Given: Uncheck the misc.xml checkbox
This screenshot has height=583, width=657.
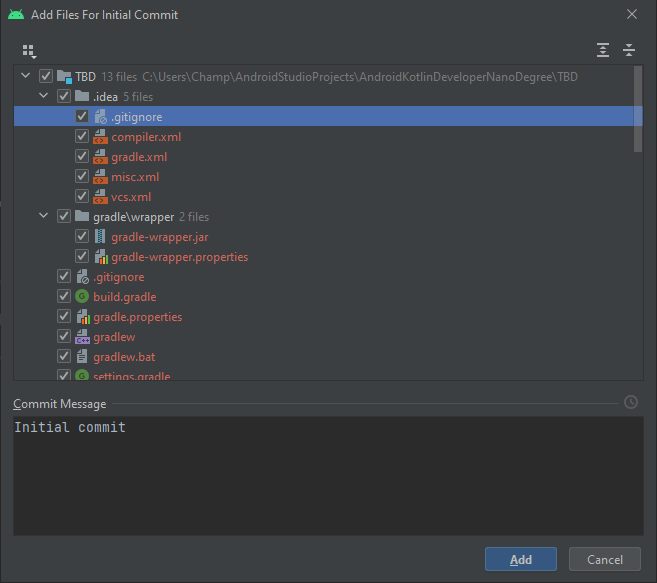Looking at the screenshot, I should (82, 176).
